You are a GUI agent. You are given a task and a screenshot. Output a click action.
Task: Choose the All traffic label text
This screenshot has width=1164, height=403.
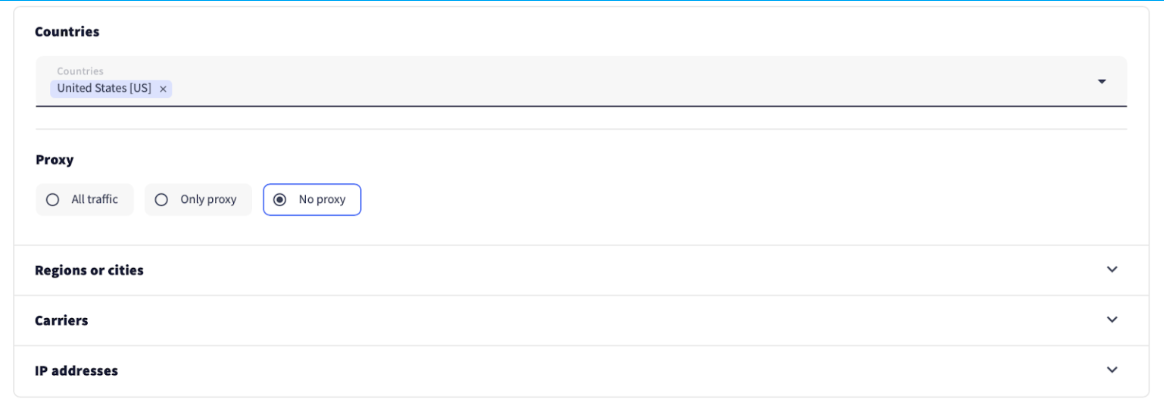(x=94, y=200)
